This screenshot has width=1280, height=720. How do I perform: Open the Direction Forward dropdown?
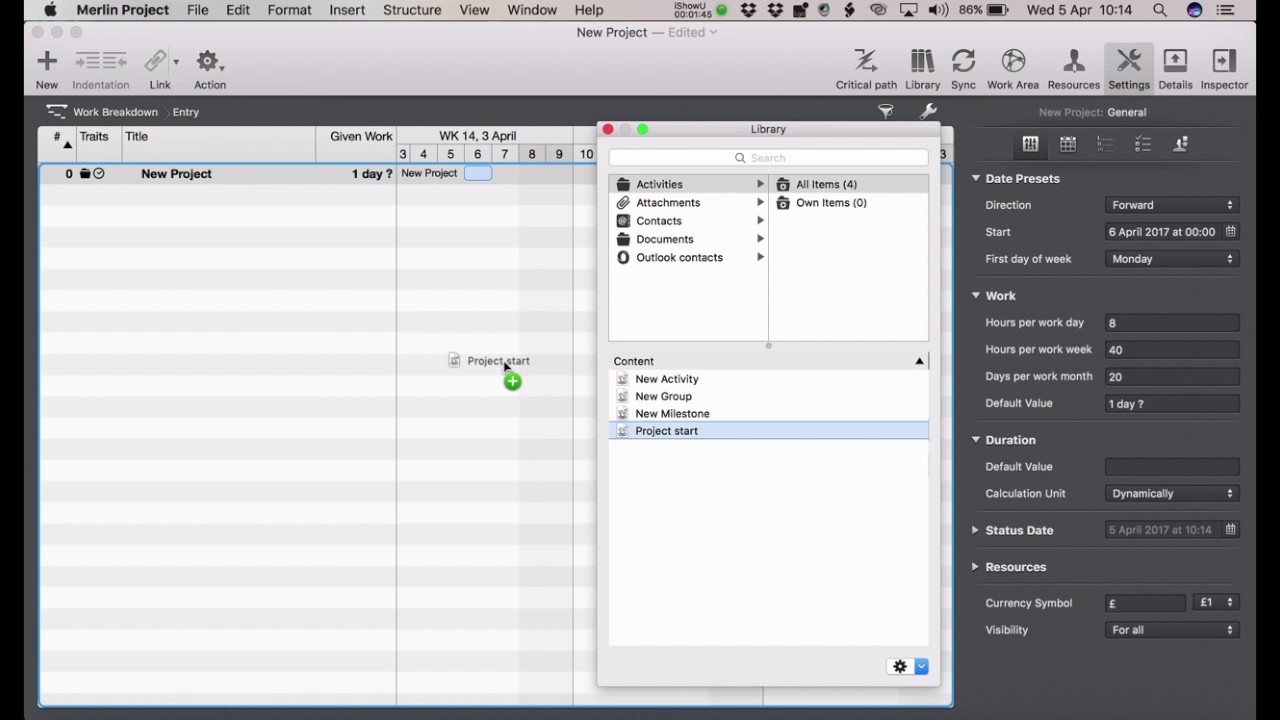(1172, 205)
